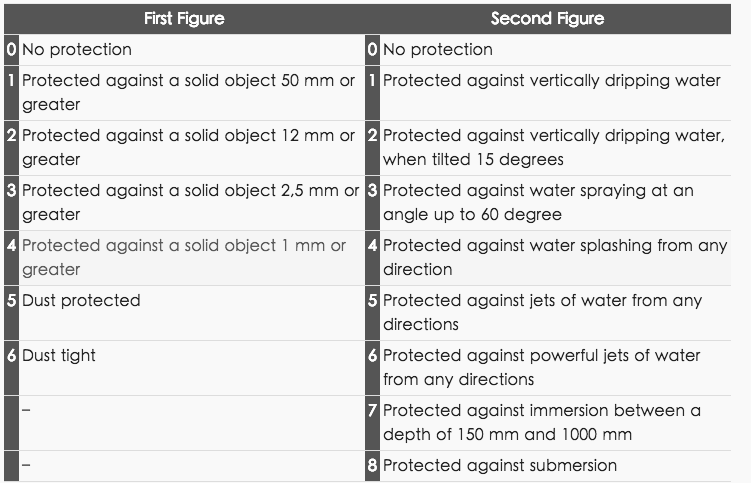751x483 pixels.
Task: Click the solid object 2,5 mm description
Action: point(190,202)
